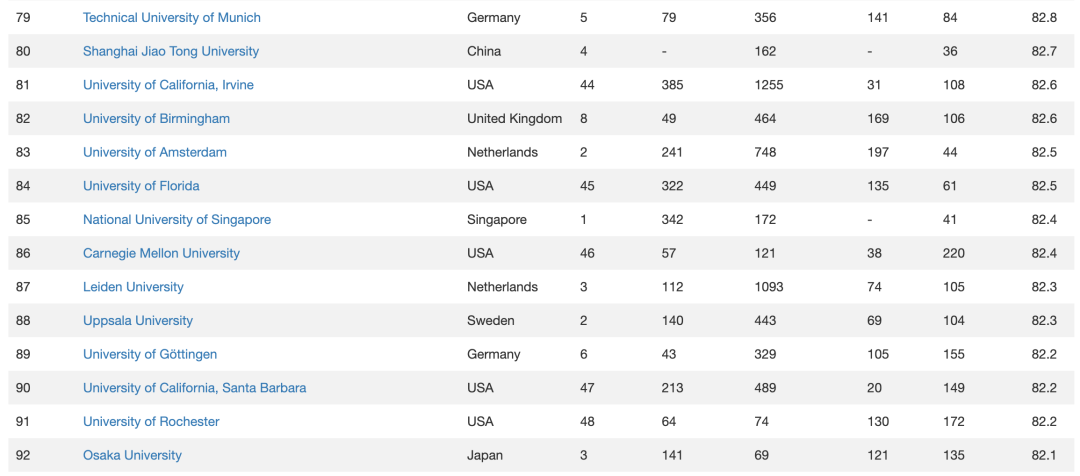
Task: Click the Singapore country cell
Action: point(497,220)
